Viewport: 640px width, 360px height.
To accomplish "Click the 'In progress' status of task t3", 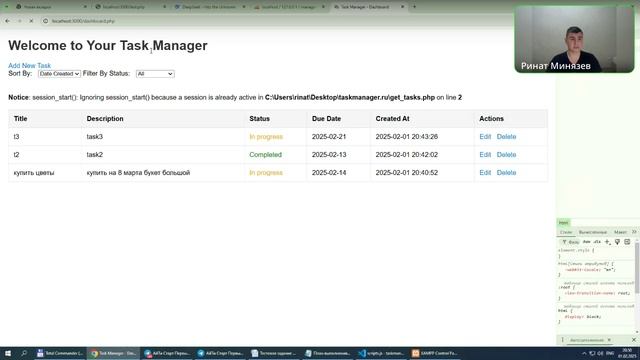I will (266, 137).
